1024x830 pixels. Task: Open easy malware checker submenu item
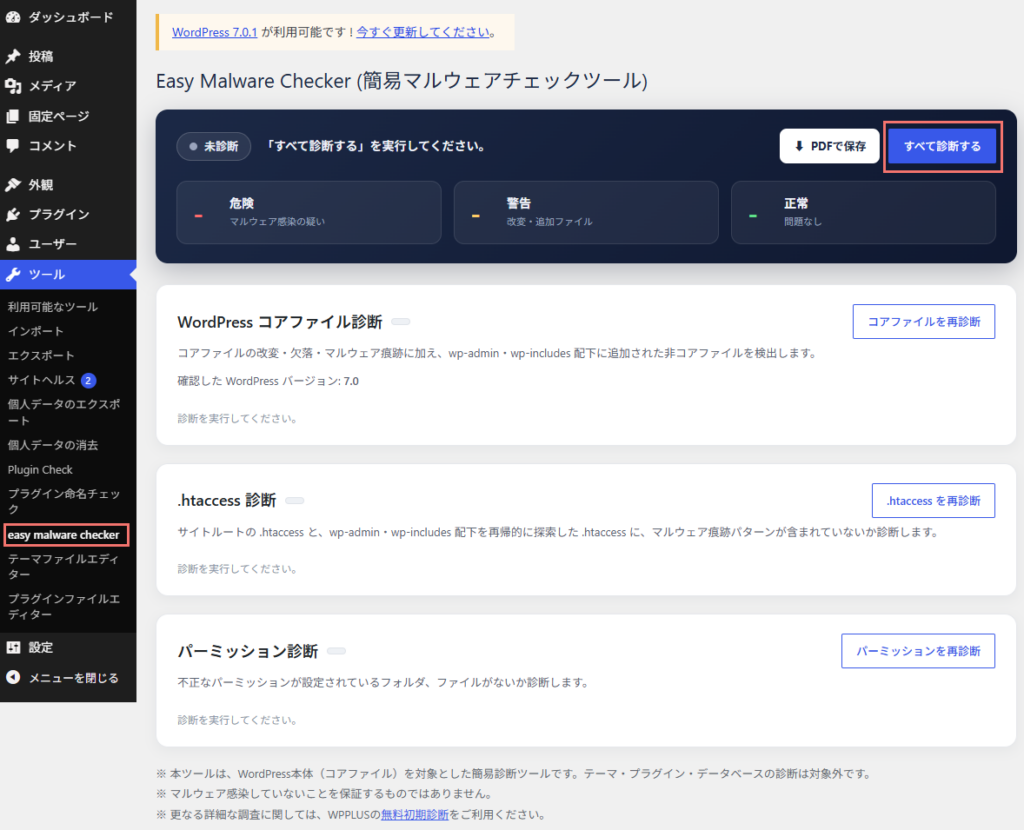click(66, 535)
